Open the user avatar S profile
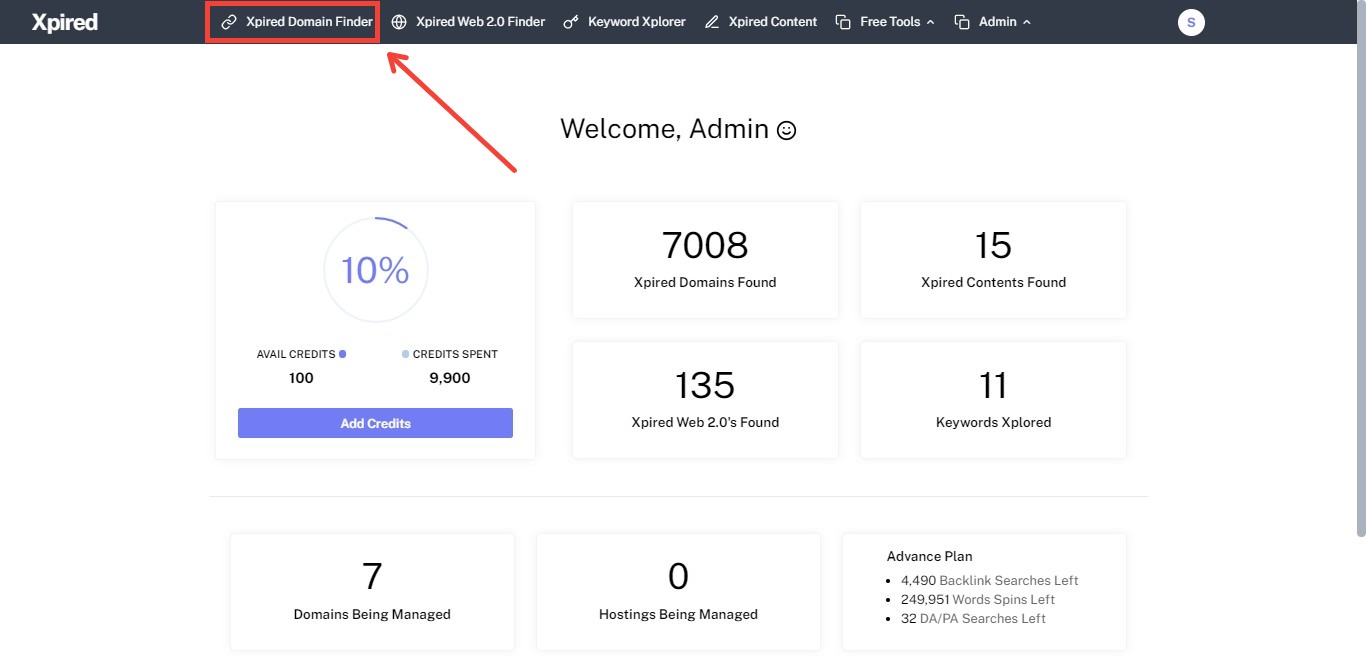1366x656 pixels. [x=1191, y=22]
